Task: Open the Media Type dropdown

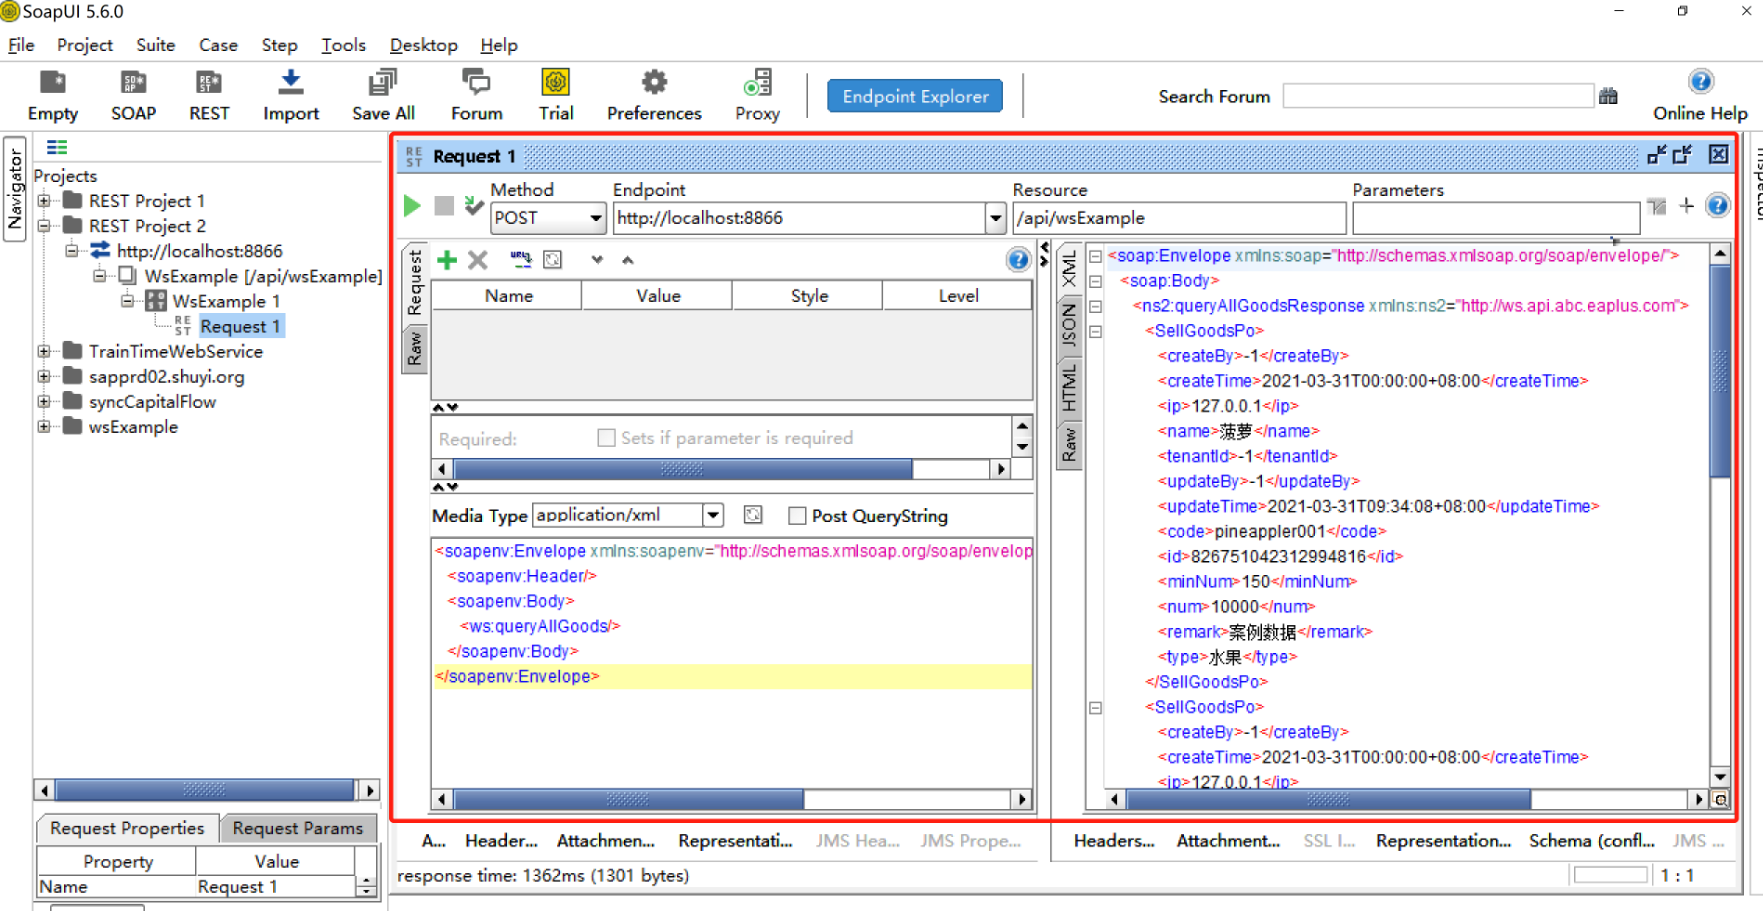Action: (713, 515)
